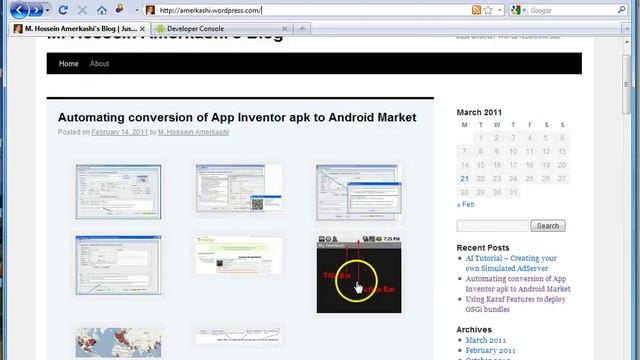640x360 pixels.
Task: Open the gallery thumbnail showing a QR code
Action: click(x=239, y=188)
